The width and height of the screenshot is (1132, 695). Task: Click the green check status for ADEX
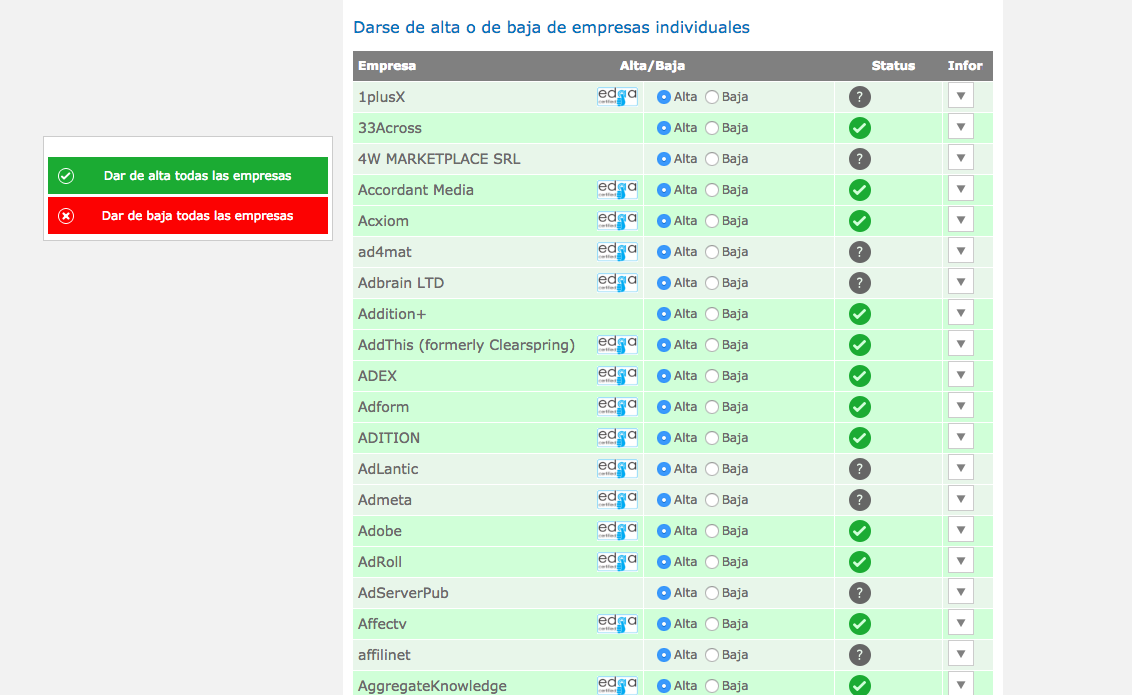click(x=859, y=376)
